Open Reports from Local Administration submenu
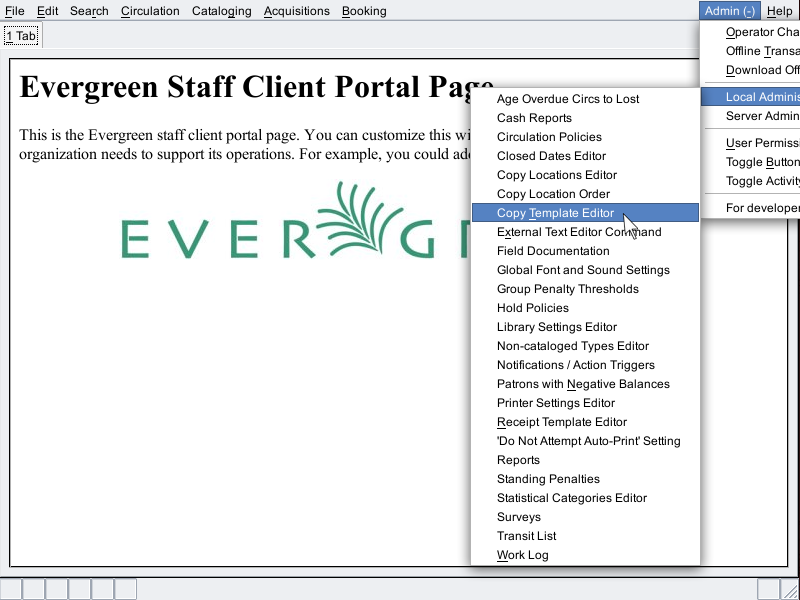800x600 pixels. (585, 460)
